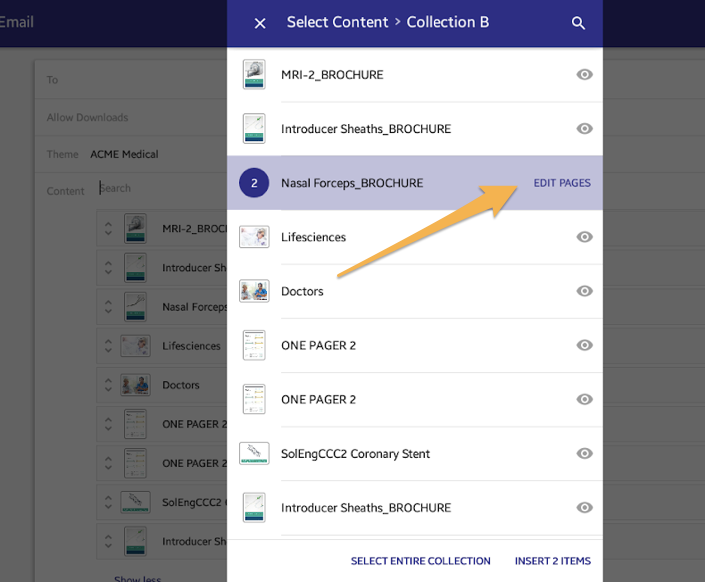The height and width of the screenshot is (582, 705).
Task: Reorder Nasal Forceps row using sort arrows
Action: 108,307
